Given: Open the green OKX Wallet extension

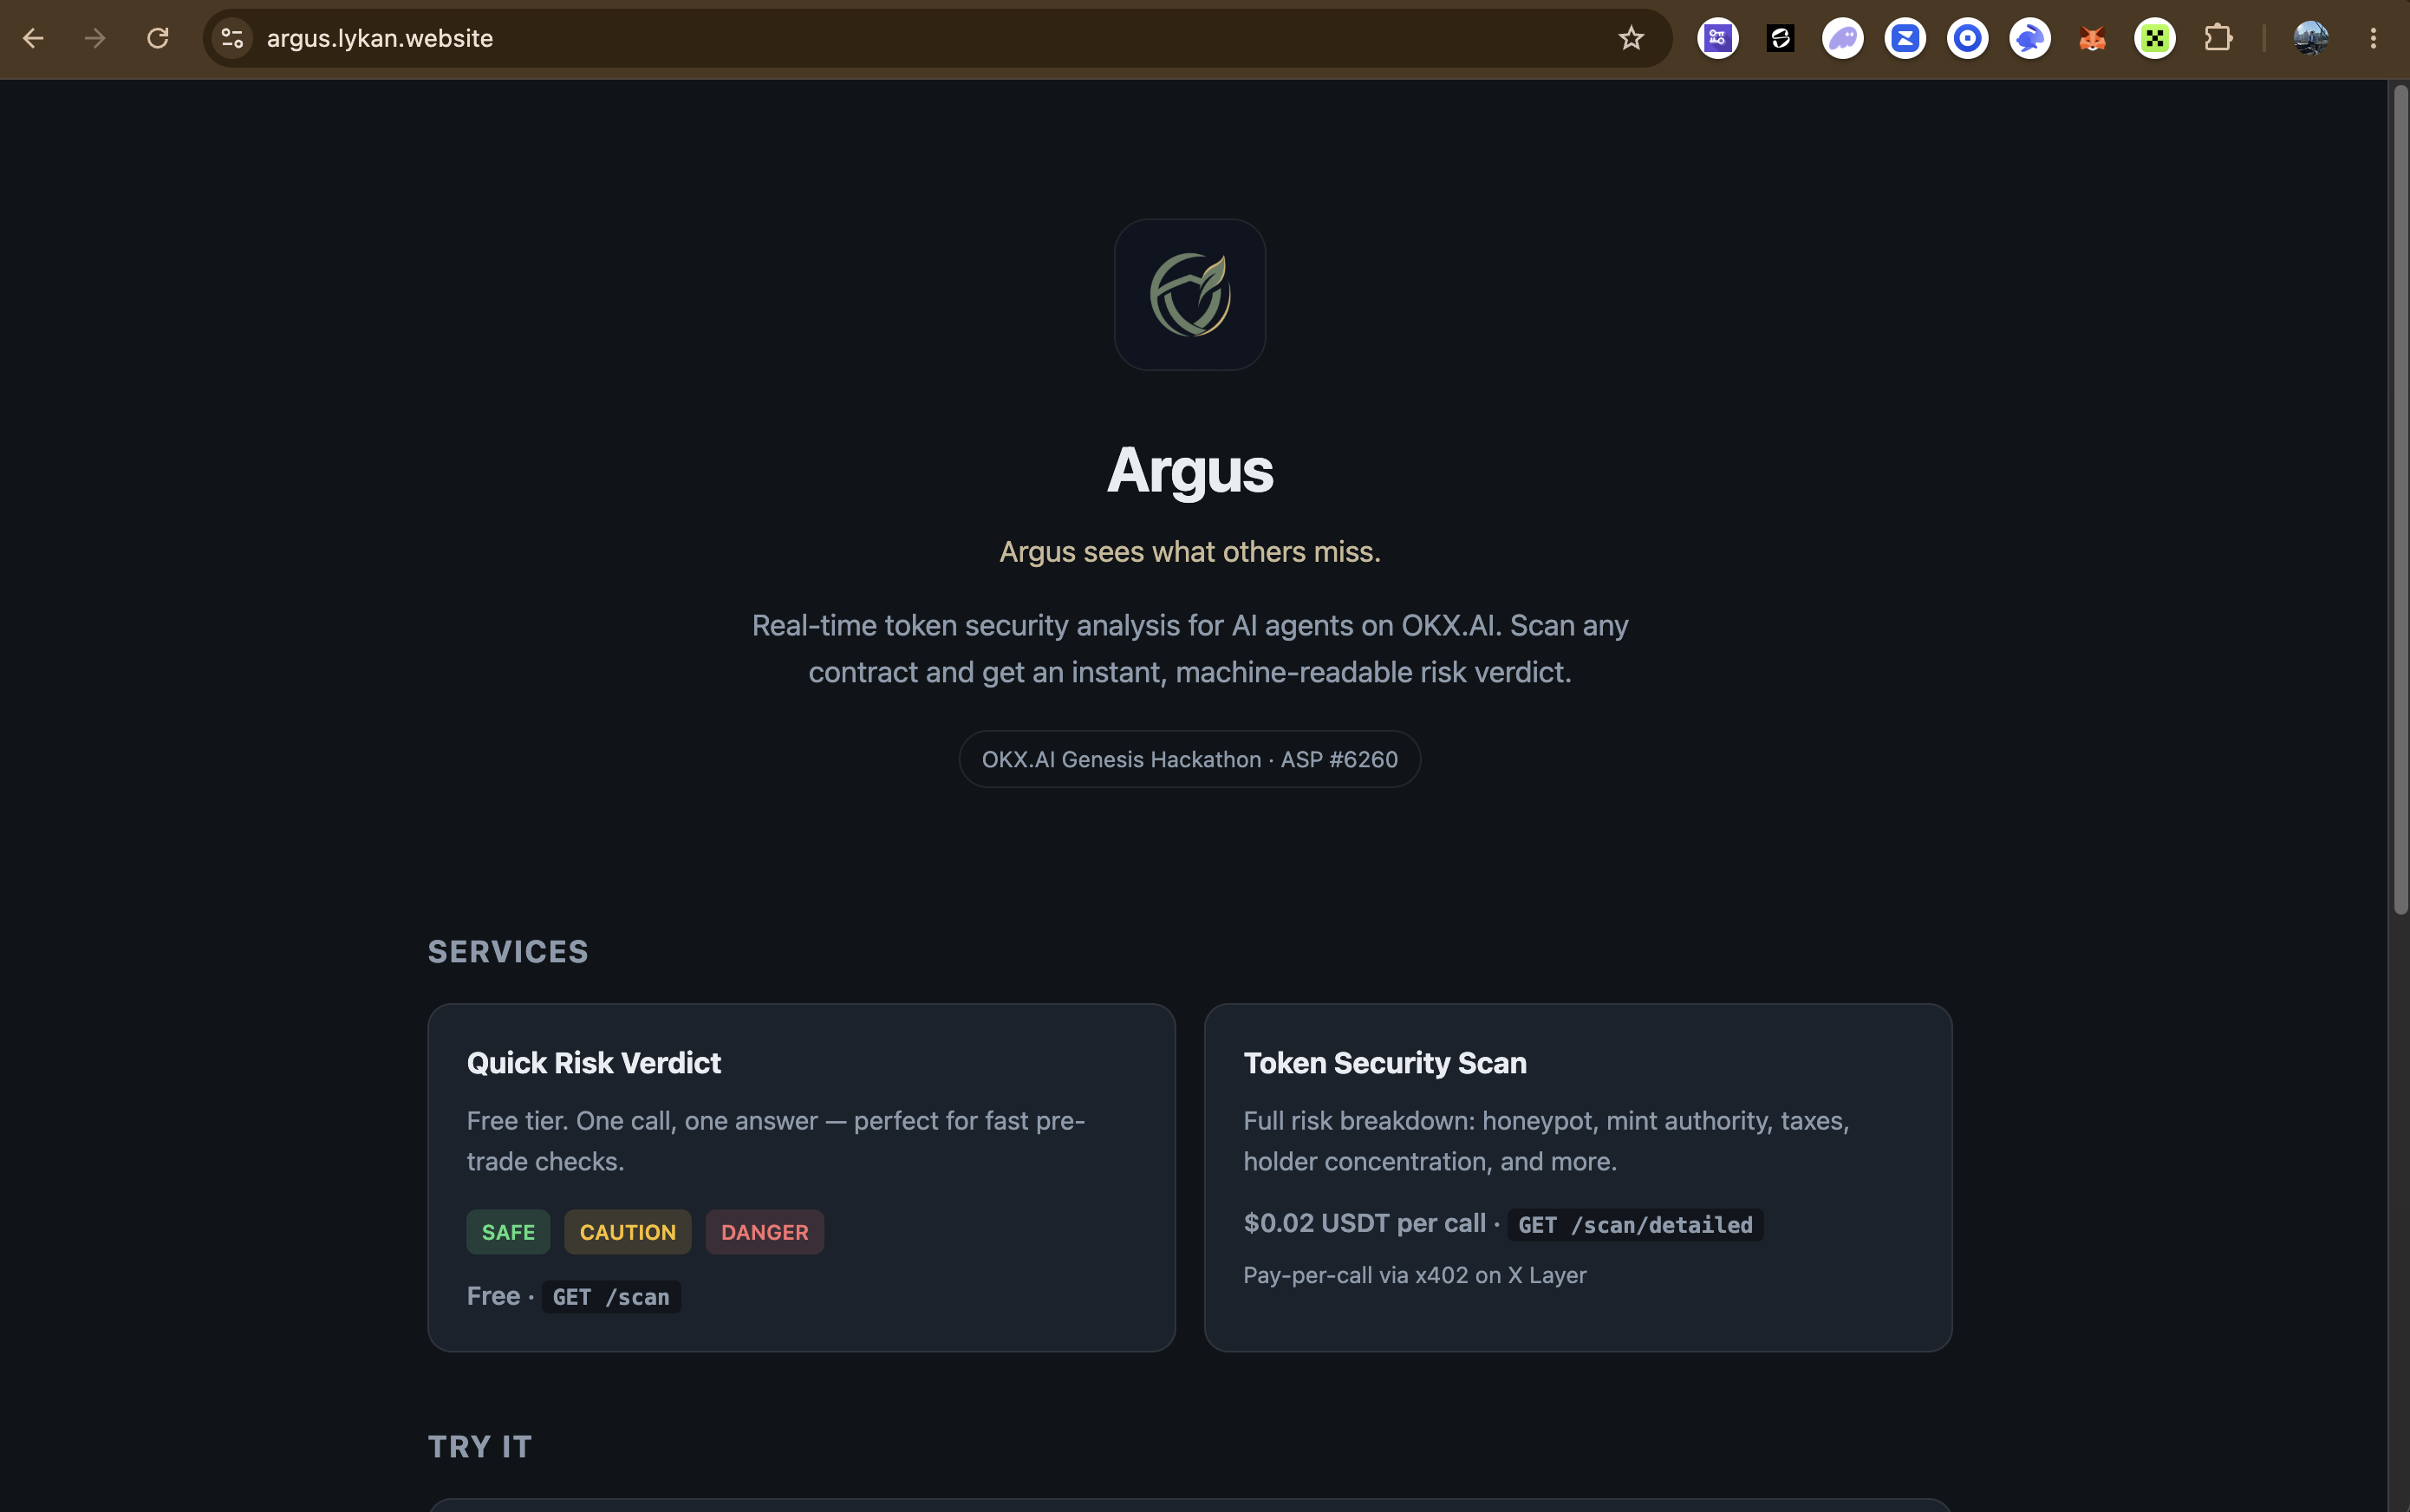Looking at the screenshot, I should [2155, 38].
